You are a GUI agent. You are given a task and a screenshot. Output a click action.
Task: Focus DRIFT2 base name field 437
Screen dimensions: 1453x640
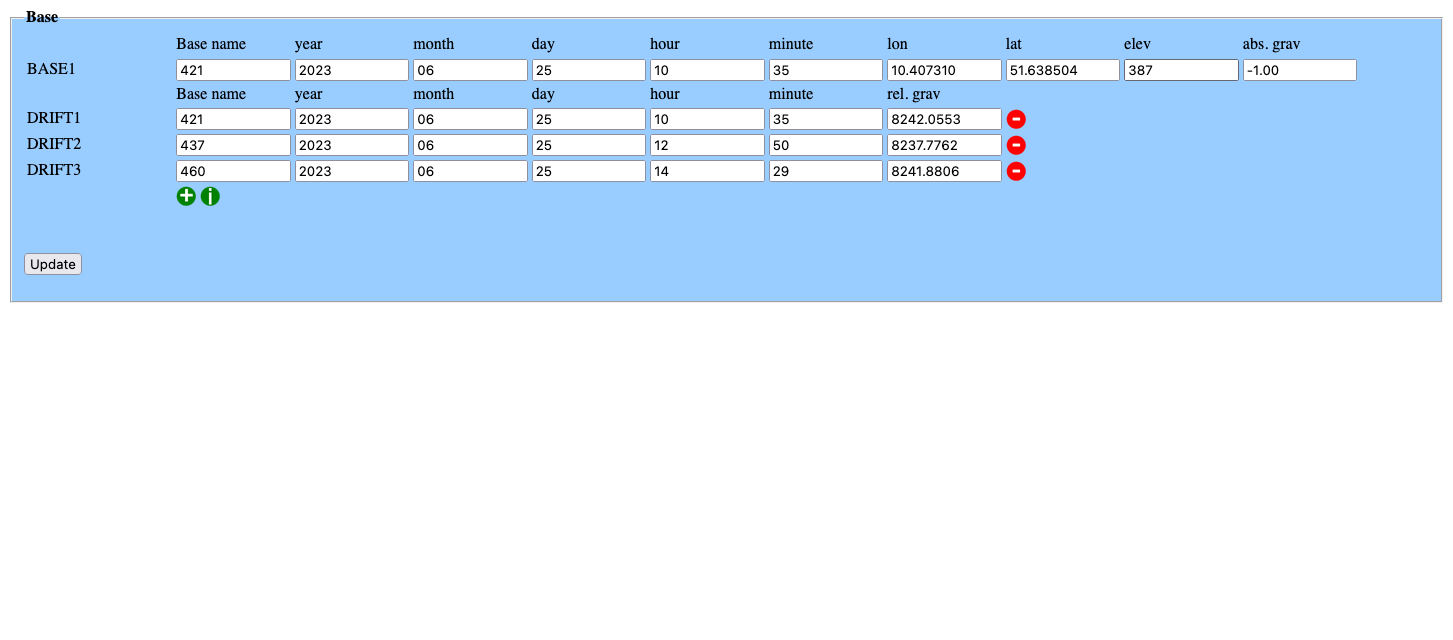(233, 145)
